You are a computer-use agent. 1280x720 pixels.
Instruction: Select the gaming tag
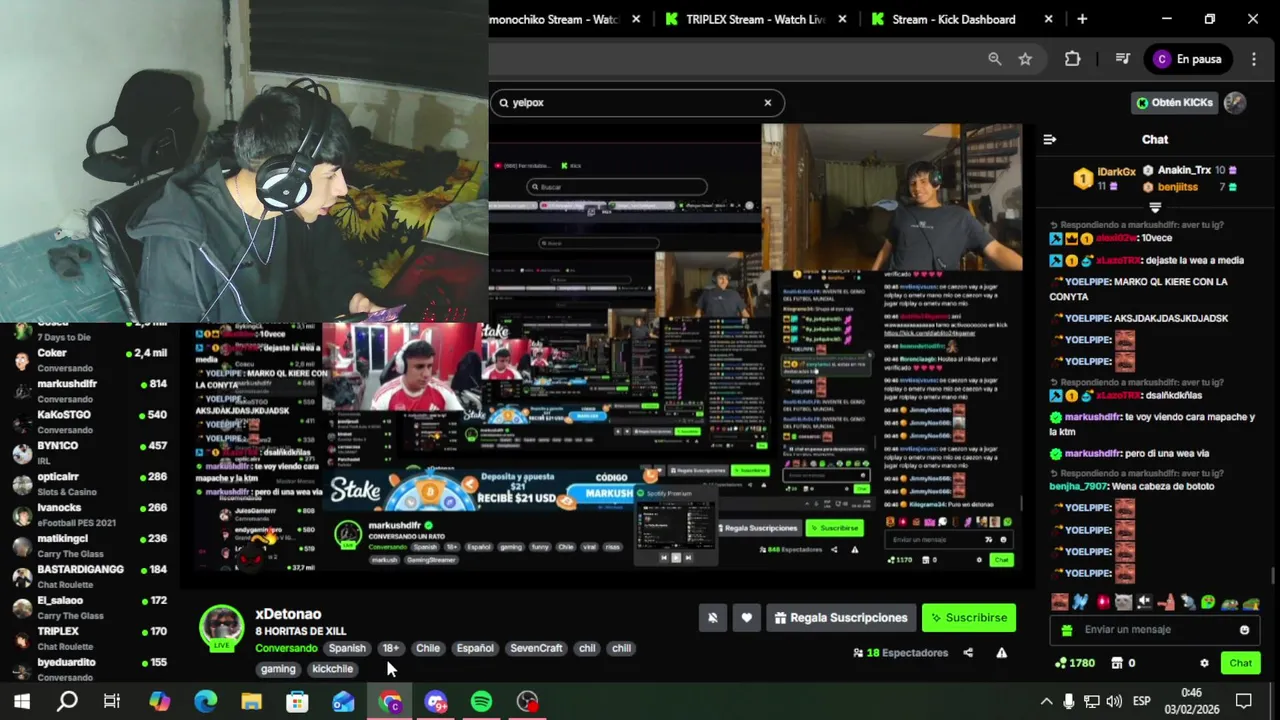click(x=278, y=669)
